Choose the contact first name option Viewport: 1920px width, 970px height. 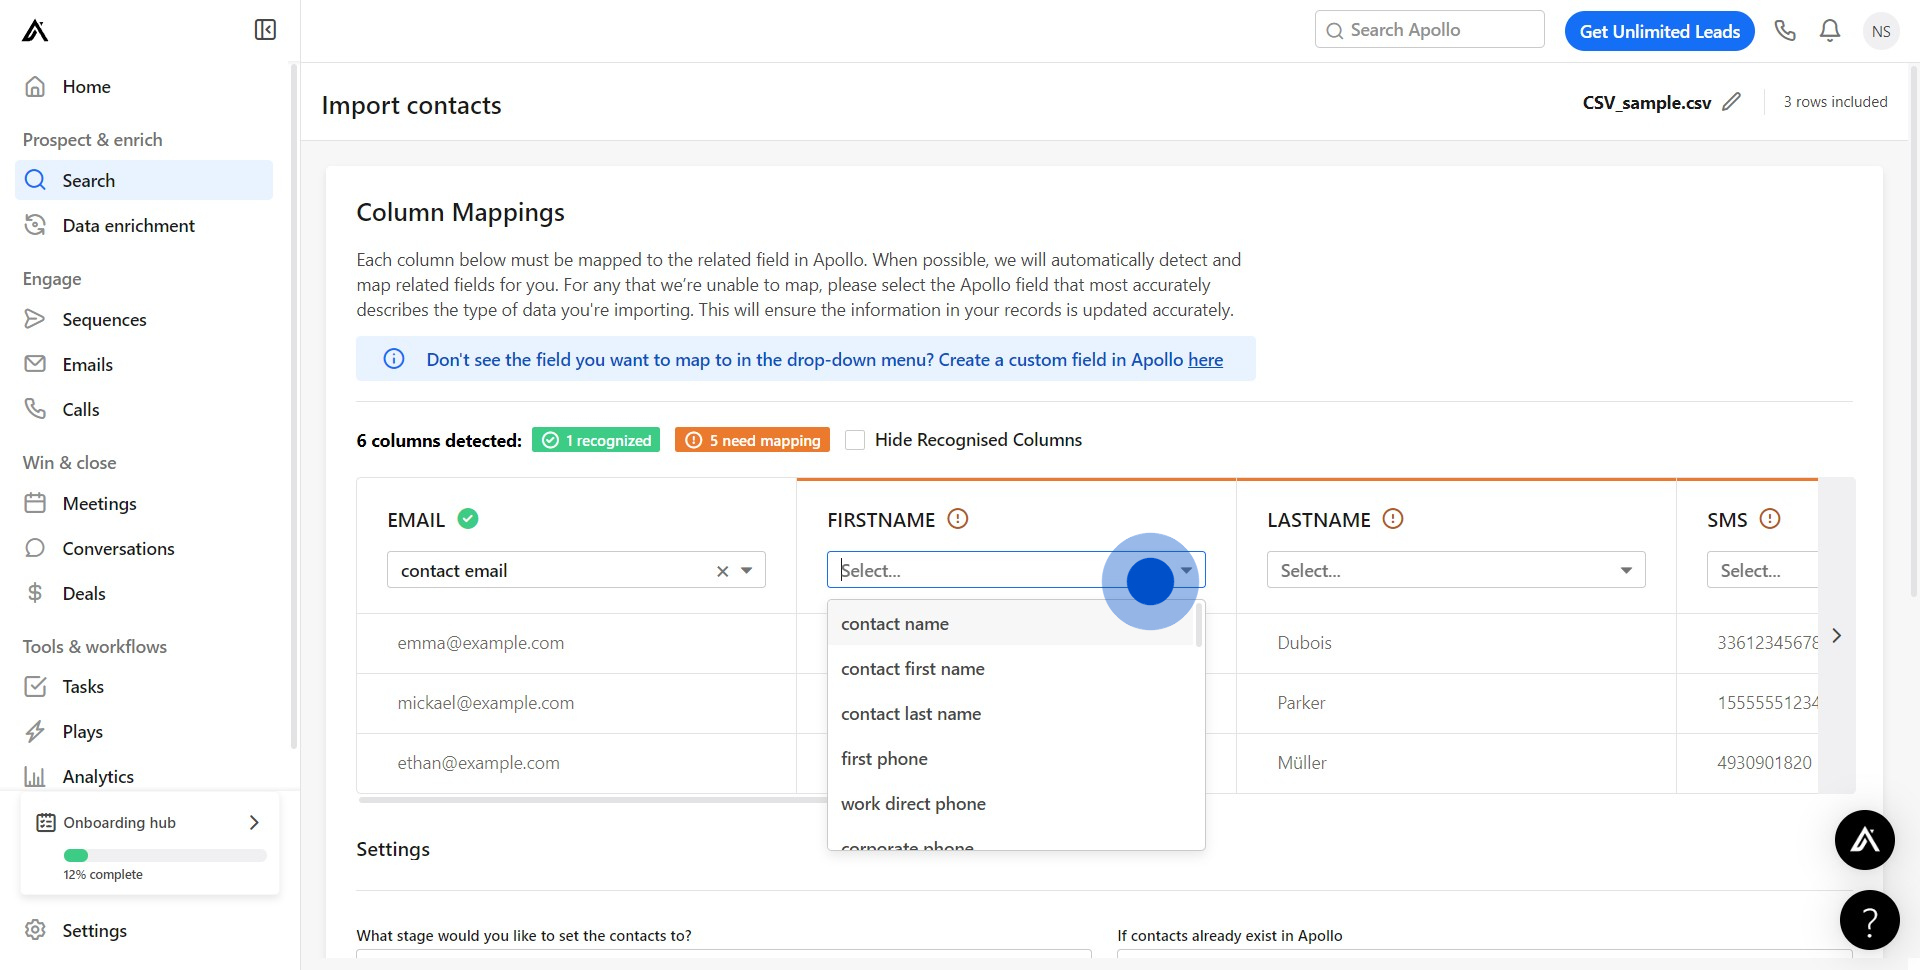pyautogui.click(x=912, y=669)
